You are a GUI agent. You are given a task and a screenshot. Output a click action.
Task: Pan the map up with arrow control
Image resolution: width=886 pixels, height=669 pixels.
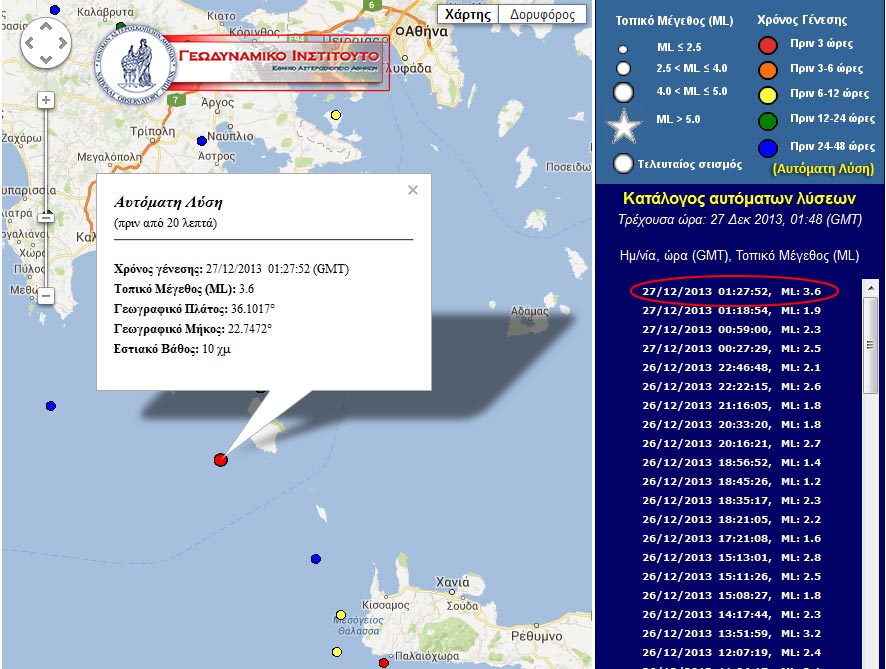(46, 28)
